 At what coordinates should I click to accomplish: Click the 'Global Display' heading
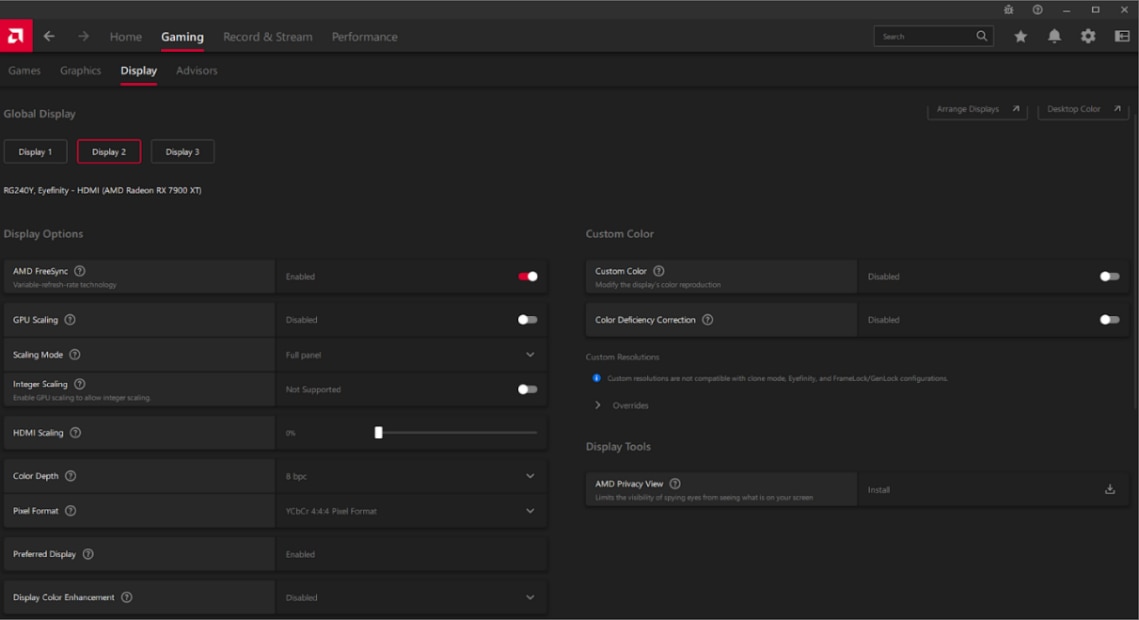(x=39, y=114)
